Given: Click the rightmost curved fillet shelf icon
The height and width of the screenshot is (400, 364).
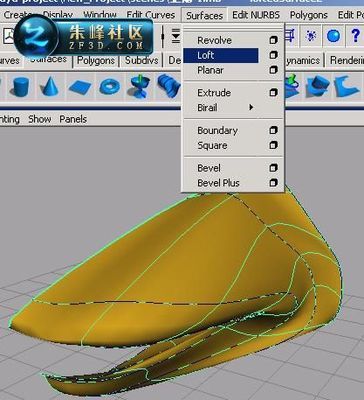Looking at the screenshot, I should 347,86.
